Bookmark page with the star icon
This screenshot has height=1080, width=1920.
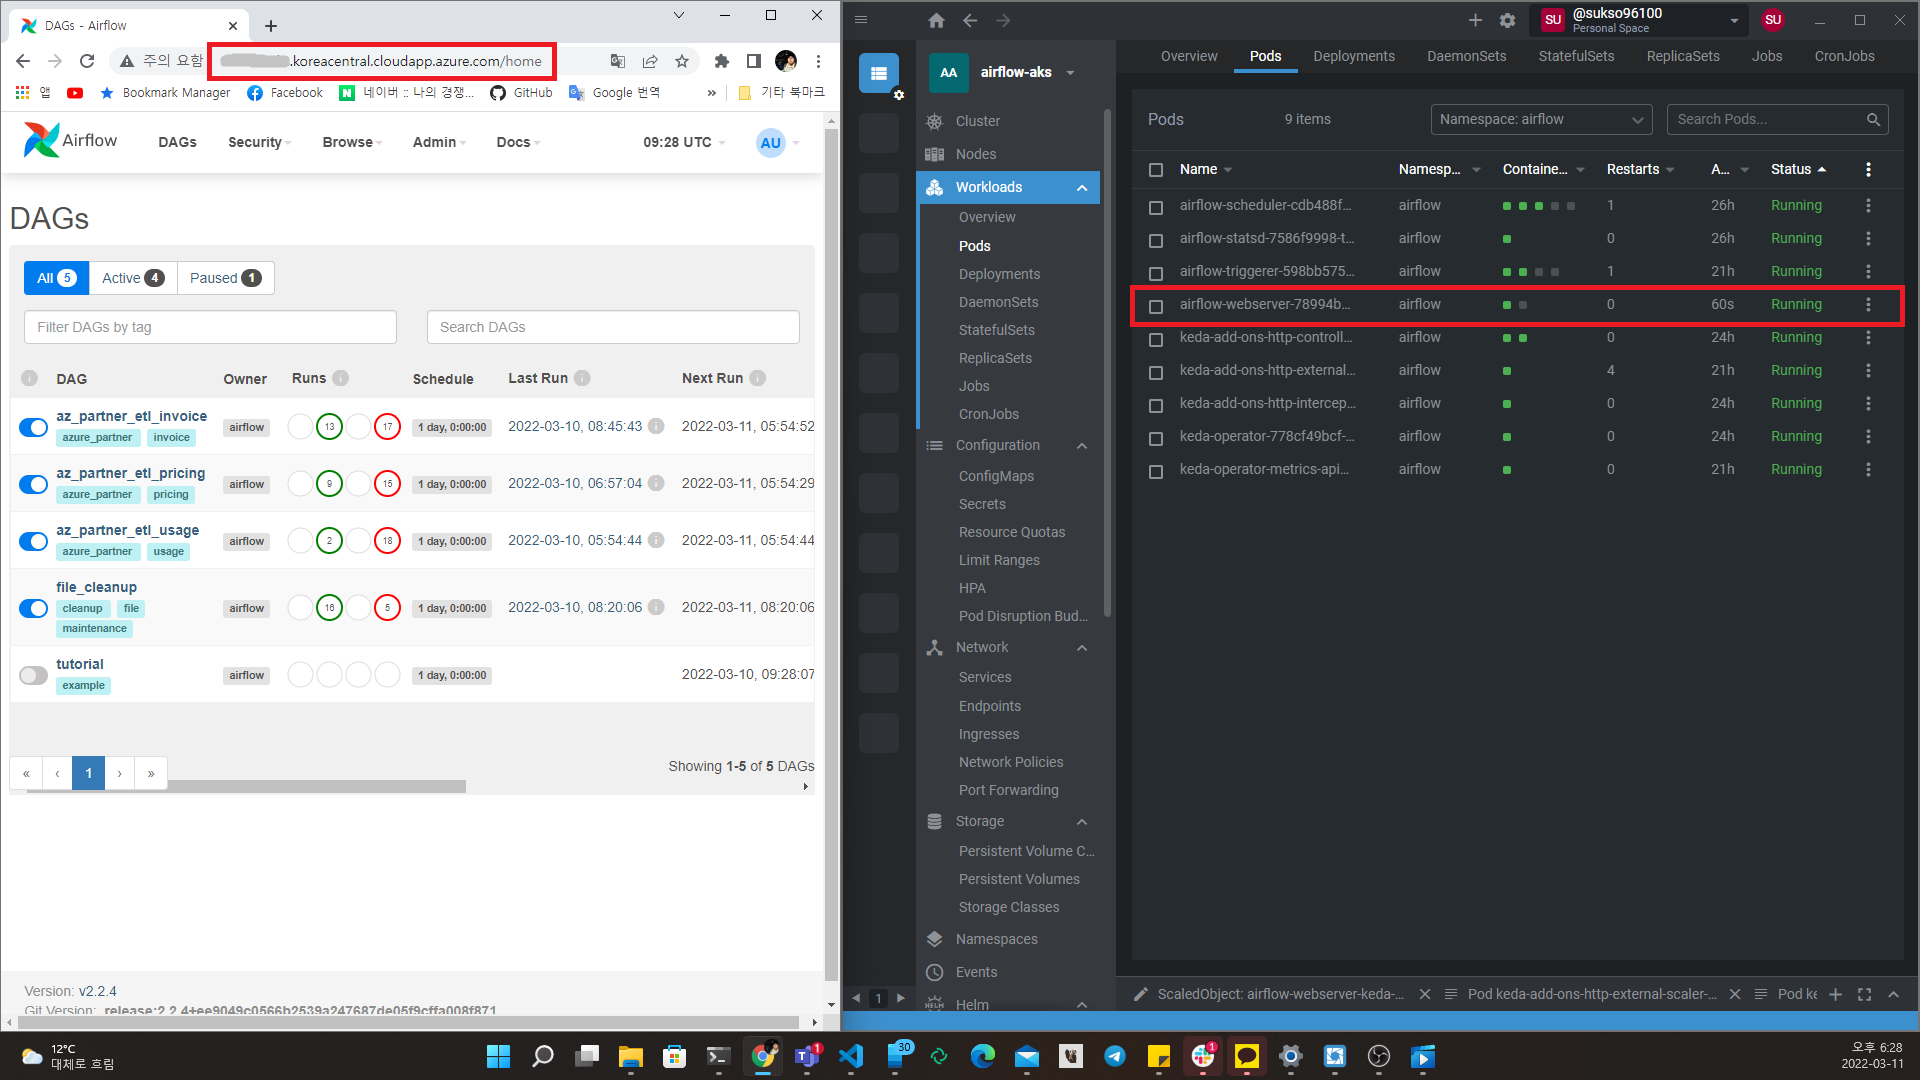coord(682,61)
